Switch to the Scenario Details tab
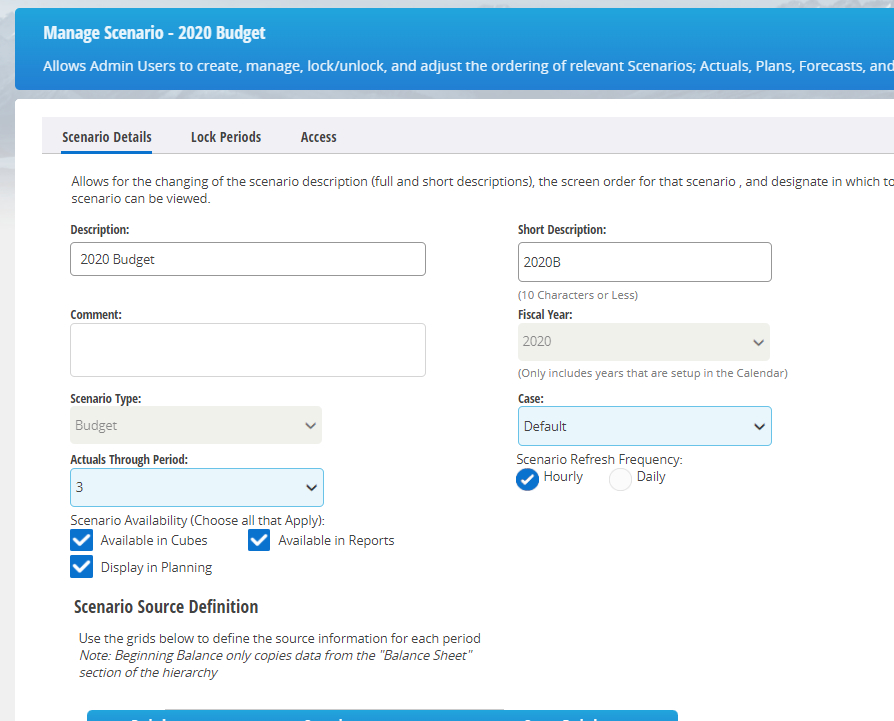Image resolution: width=894 pixels, height=721 pixels. point(107,137)
